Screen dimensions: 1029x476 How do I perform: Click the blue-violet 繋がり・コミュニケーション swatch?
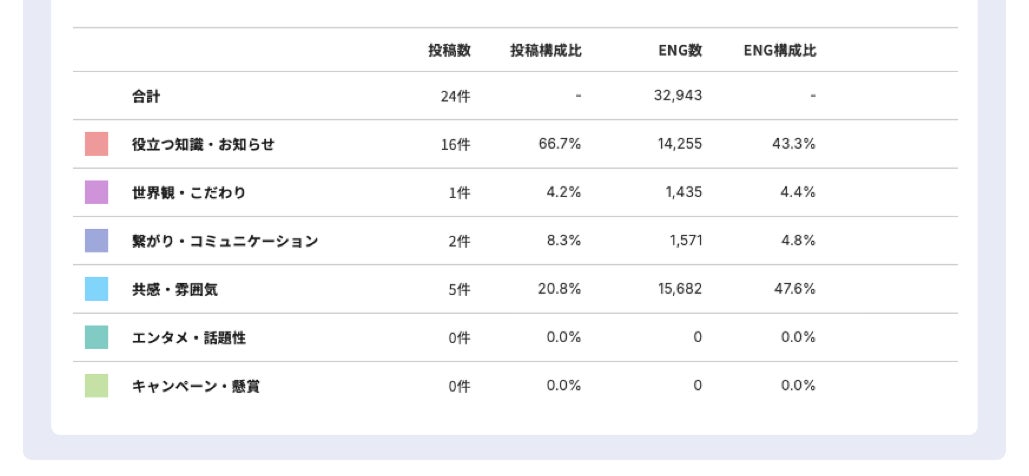point(96,241)
